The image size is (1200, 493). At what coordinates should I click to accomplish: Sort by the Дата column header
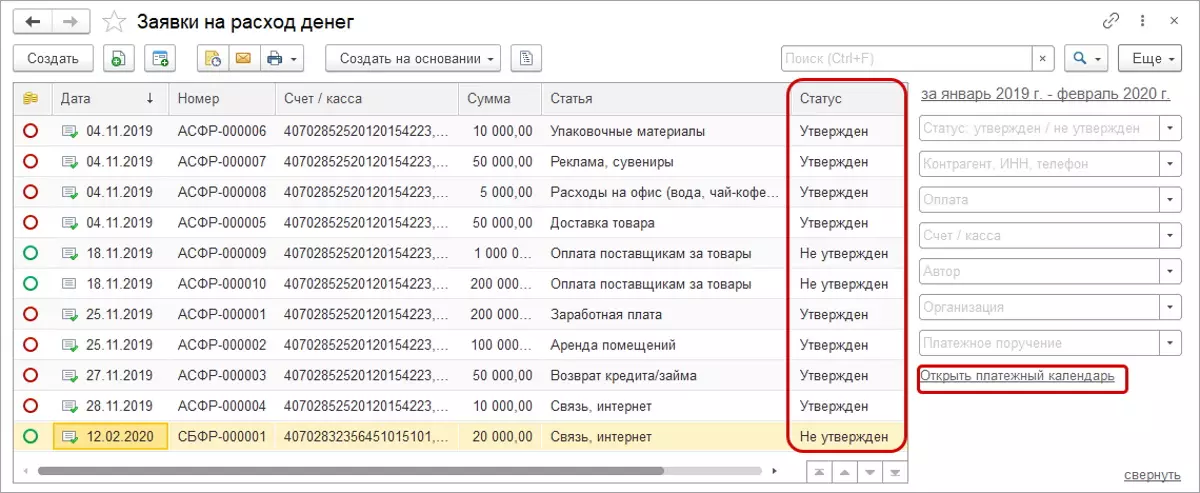[110, 99]
